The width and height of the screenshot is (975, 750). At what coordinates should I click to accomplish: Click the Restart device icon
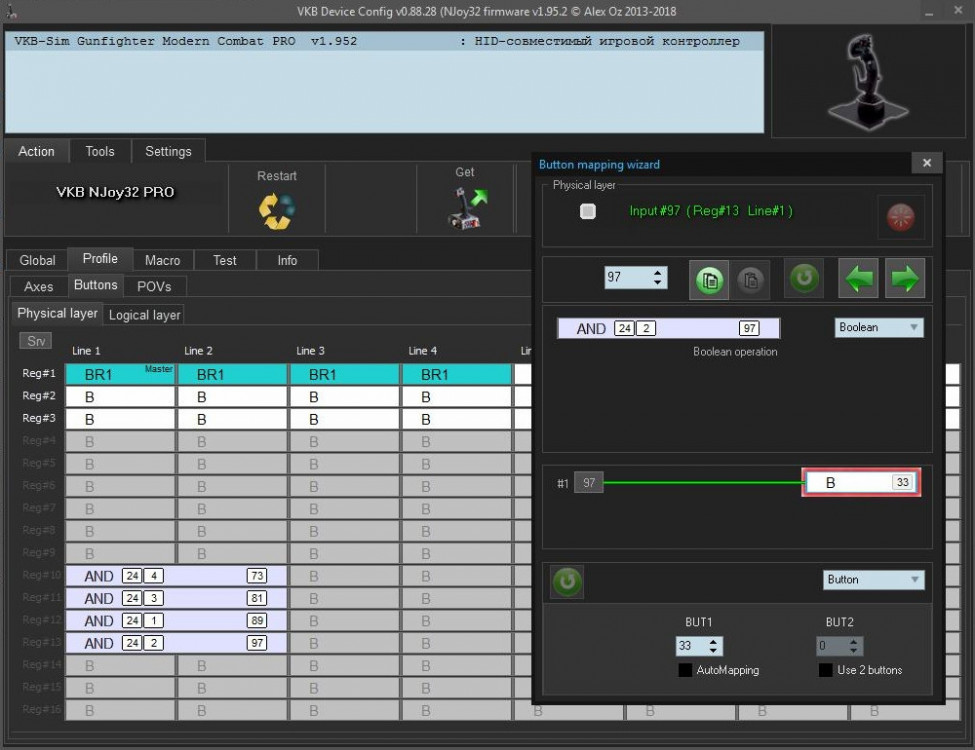pos(277,211)
